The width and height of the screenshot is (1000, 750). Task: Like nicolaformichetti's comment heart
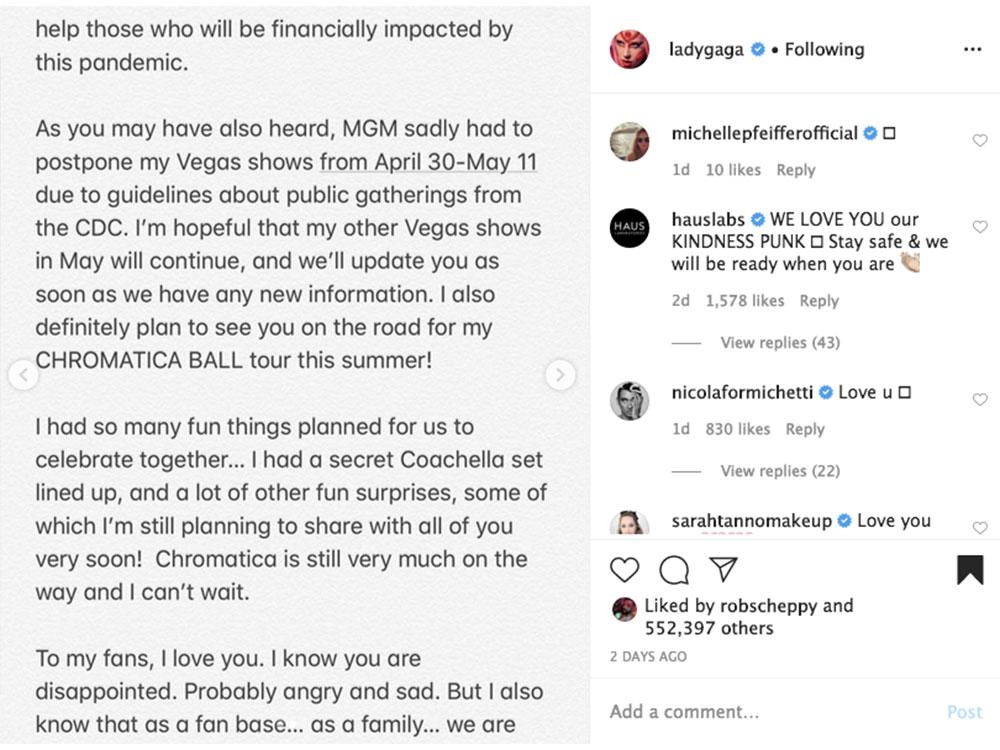(980, 400)
